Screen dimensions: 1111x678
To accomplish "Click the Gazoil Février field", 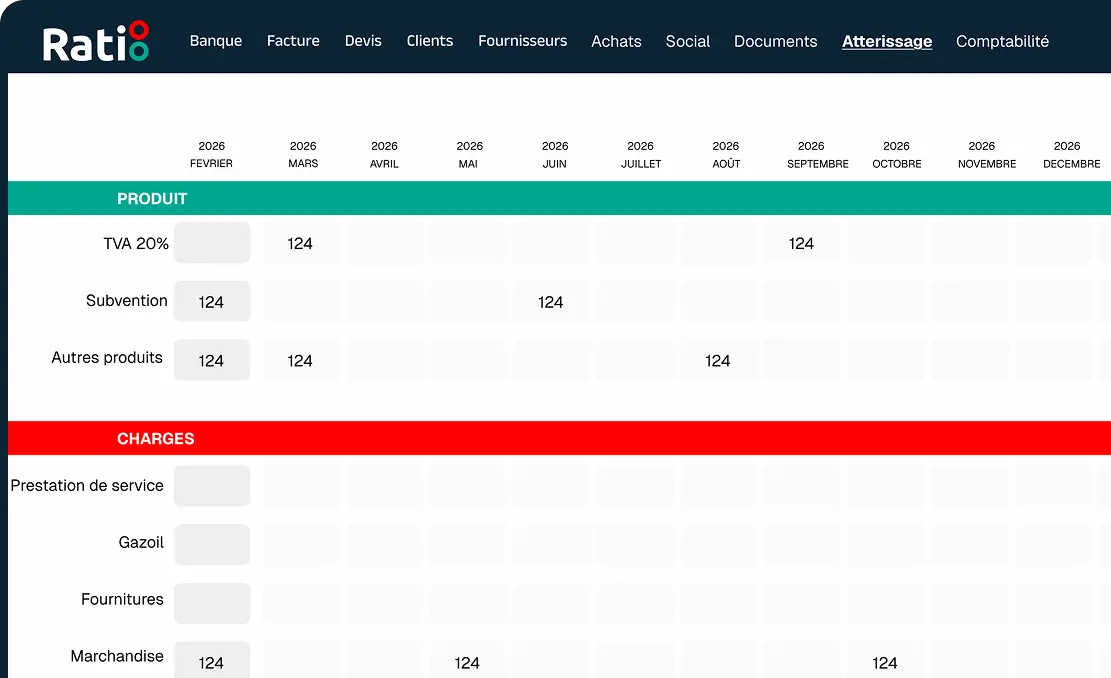I will tap(212, 545).
